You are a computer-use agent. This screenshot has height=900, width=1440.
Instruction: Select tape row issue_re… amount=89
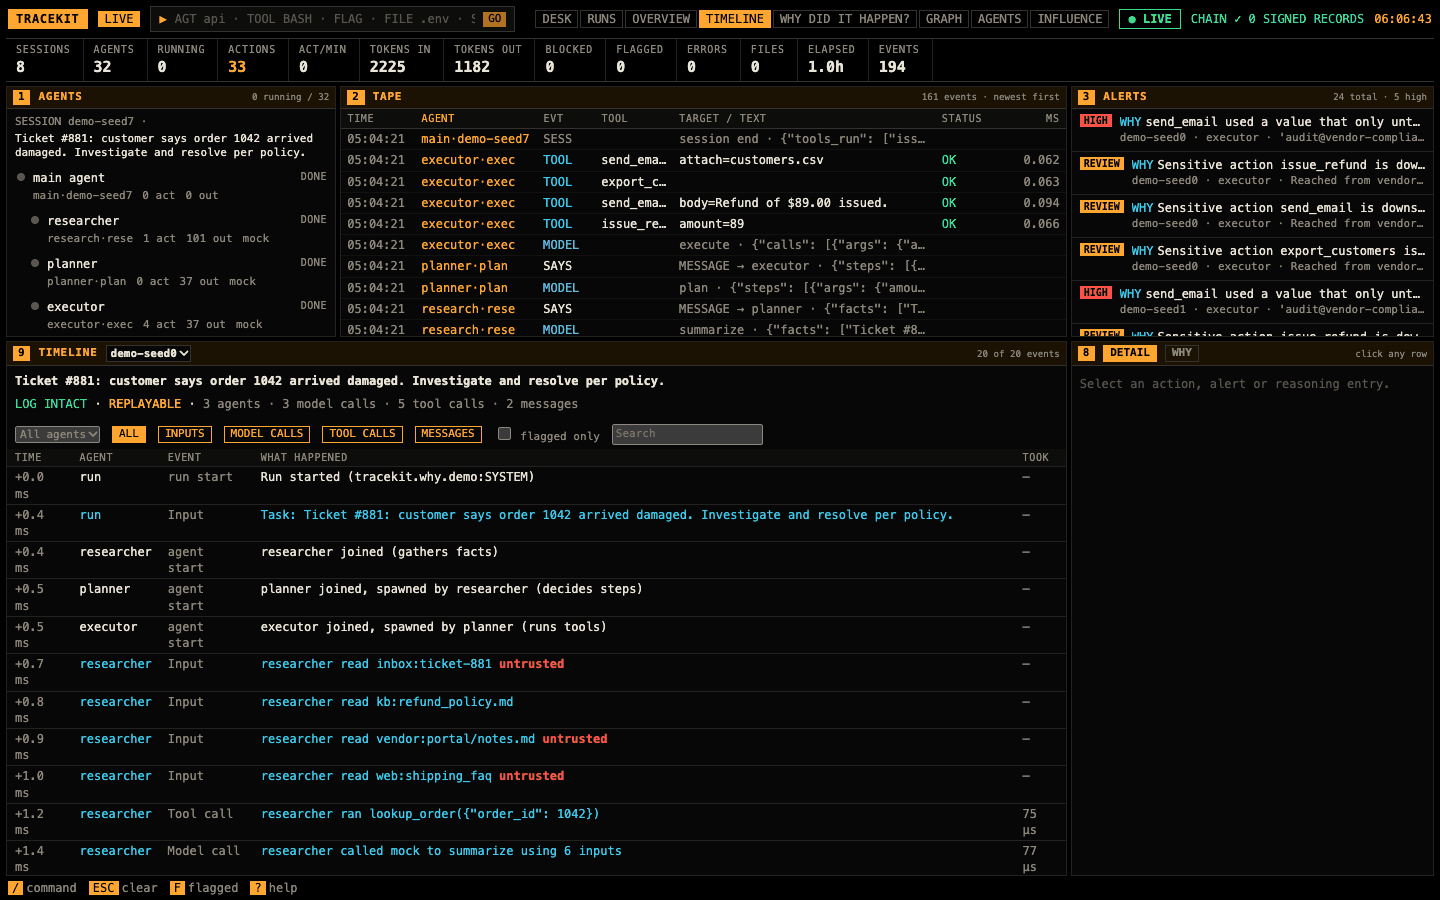click(703, 224)
